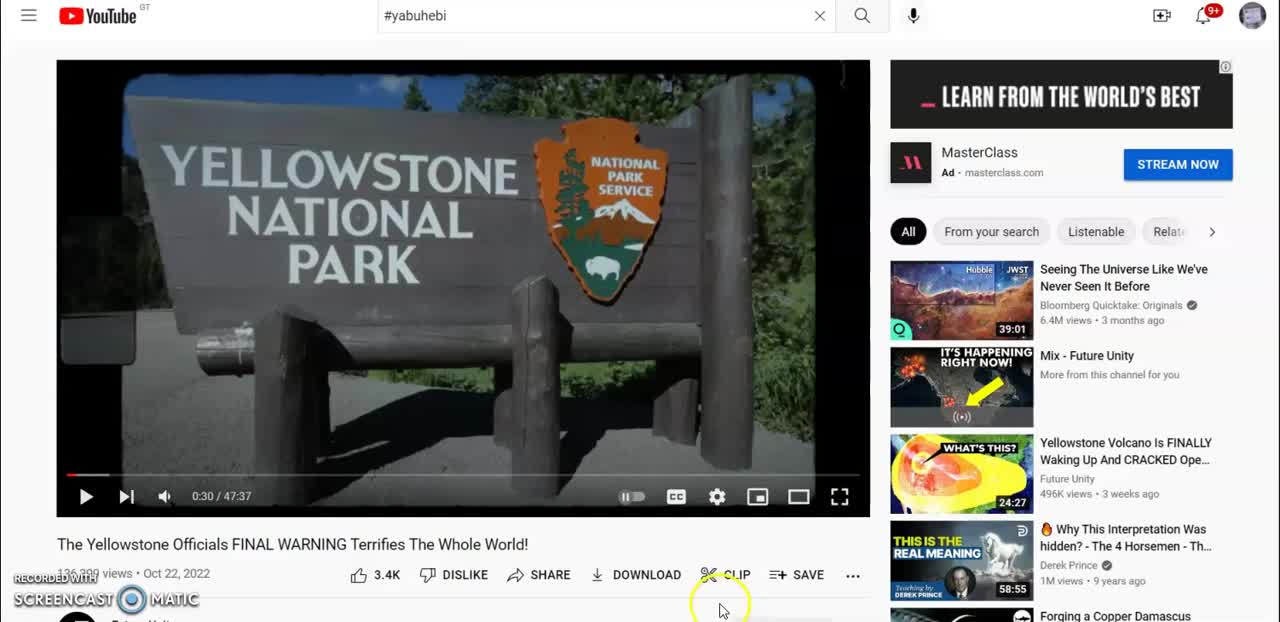Seek on the video progress bar
This screenshot has height=622, width=1280.
click(463, 475)
